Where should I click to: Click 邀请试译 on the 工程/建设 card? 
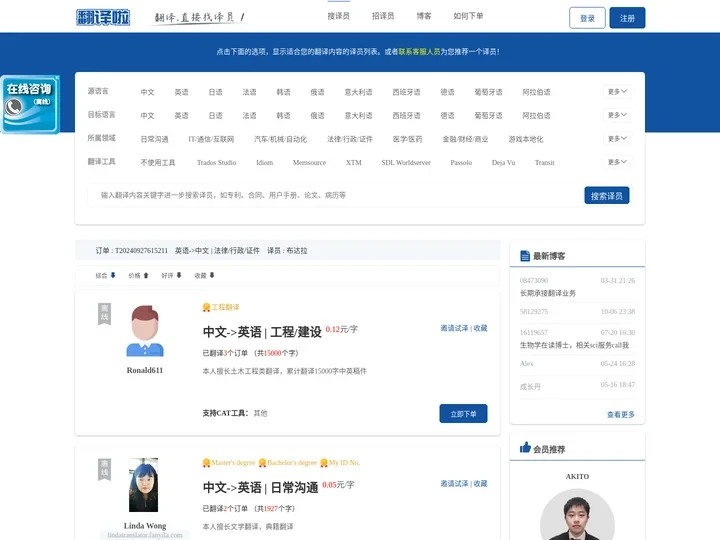(454, 328)
